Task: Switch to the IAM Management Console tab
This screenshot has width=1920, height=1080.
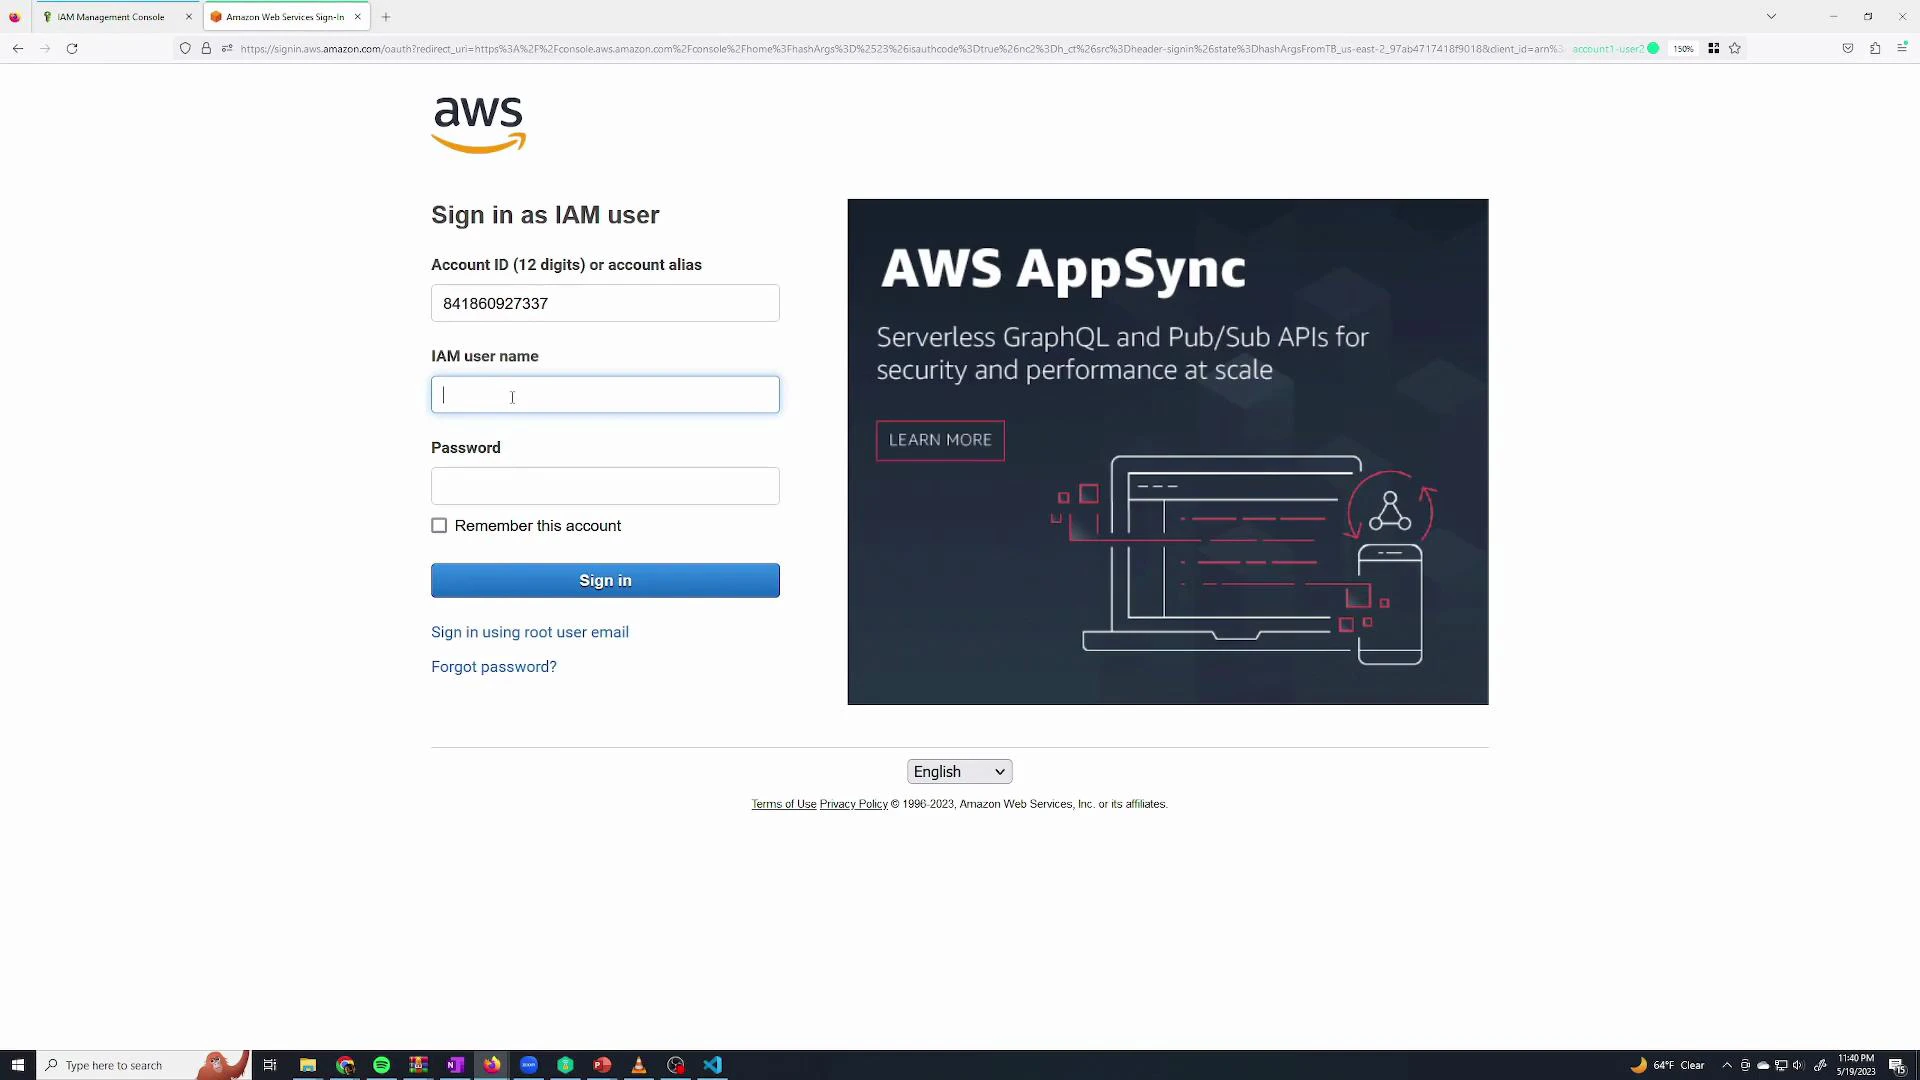Action: click(x=110, y=16)
